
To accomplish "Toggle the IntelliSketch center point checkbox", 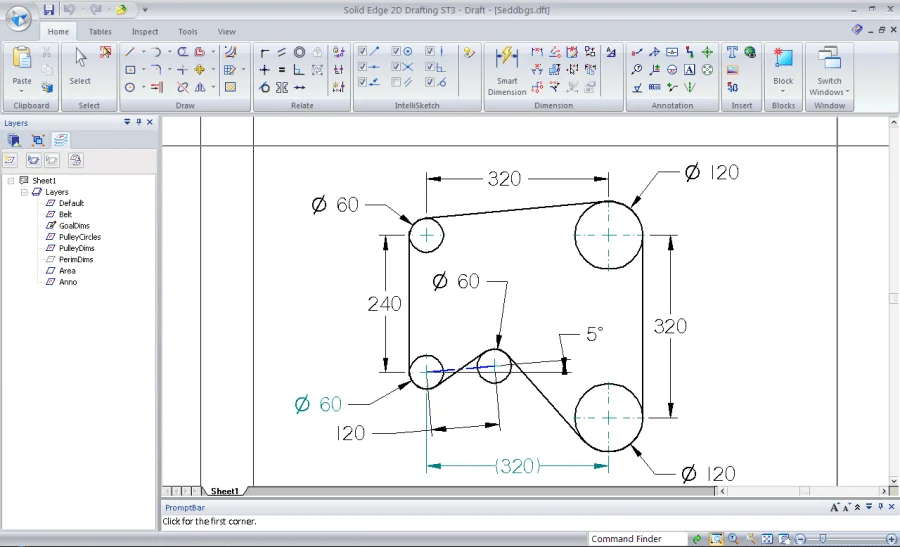I will [395, 52].
